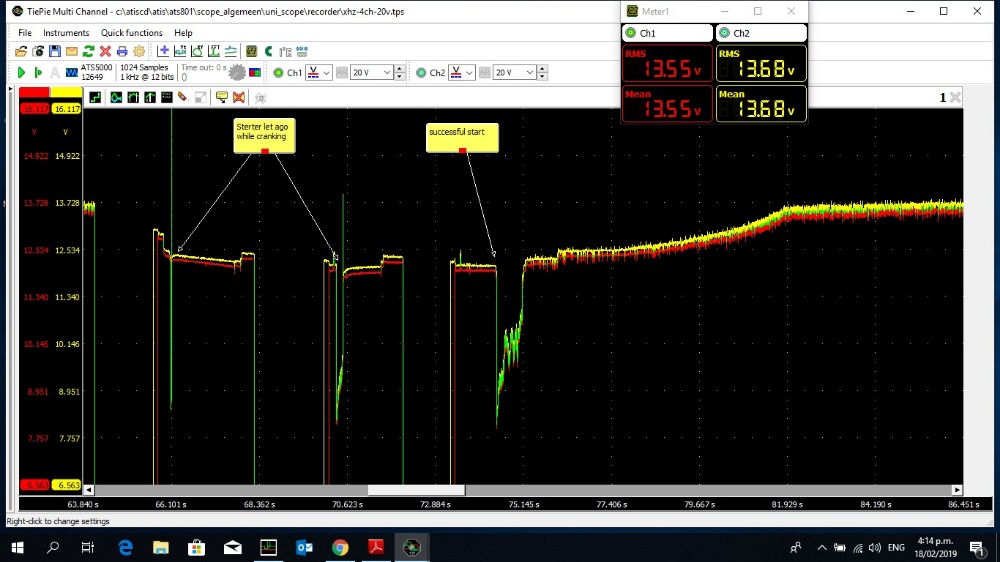Open Google Chrome from the taskbar

(x=340, y=547)
